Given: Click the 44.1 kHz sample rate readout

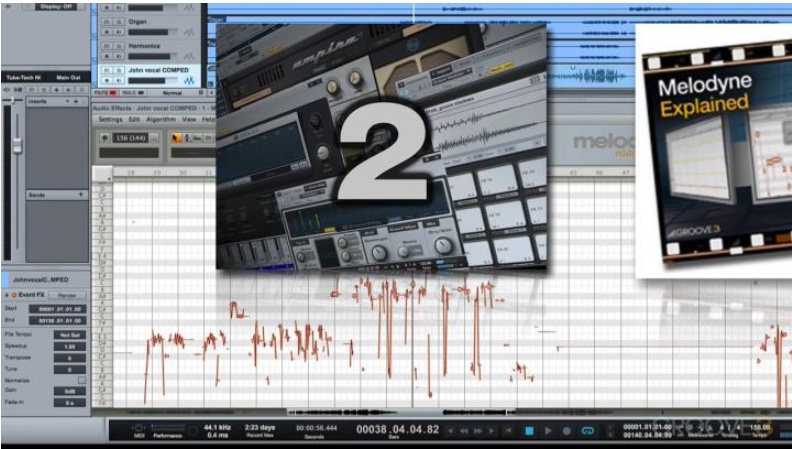Looking at the screenshot, I should pyautogui.click(x=218, y=428).
